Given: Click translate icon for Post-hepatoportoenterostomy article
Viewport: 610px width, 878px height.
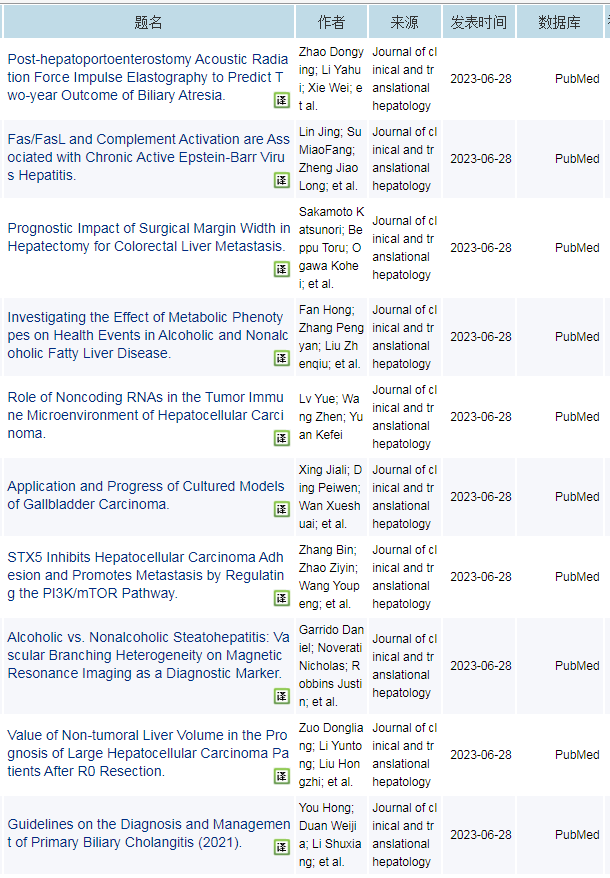Looking at the screenshot, I should point(282,100).
